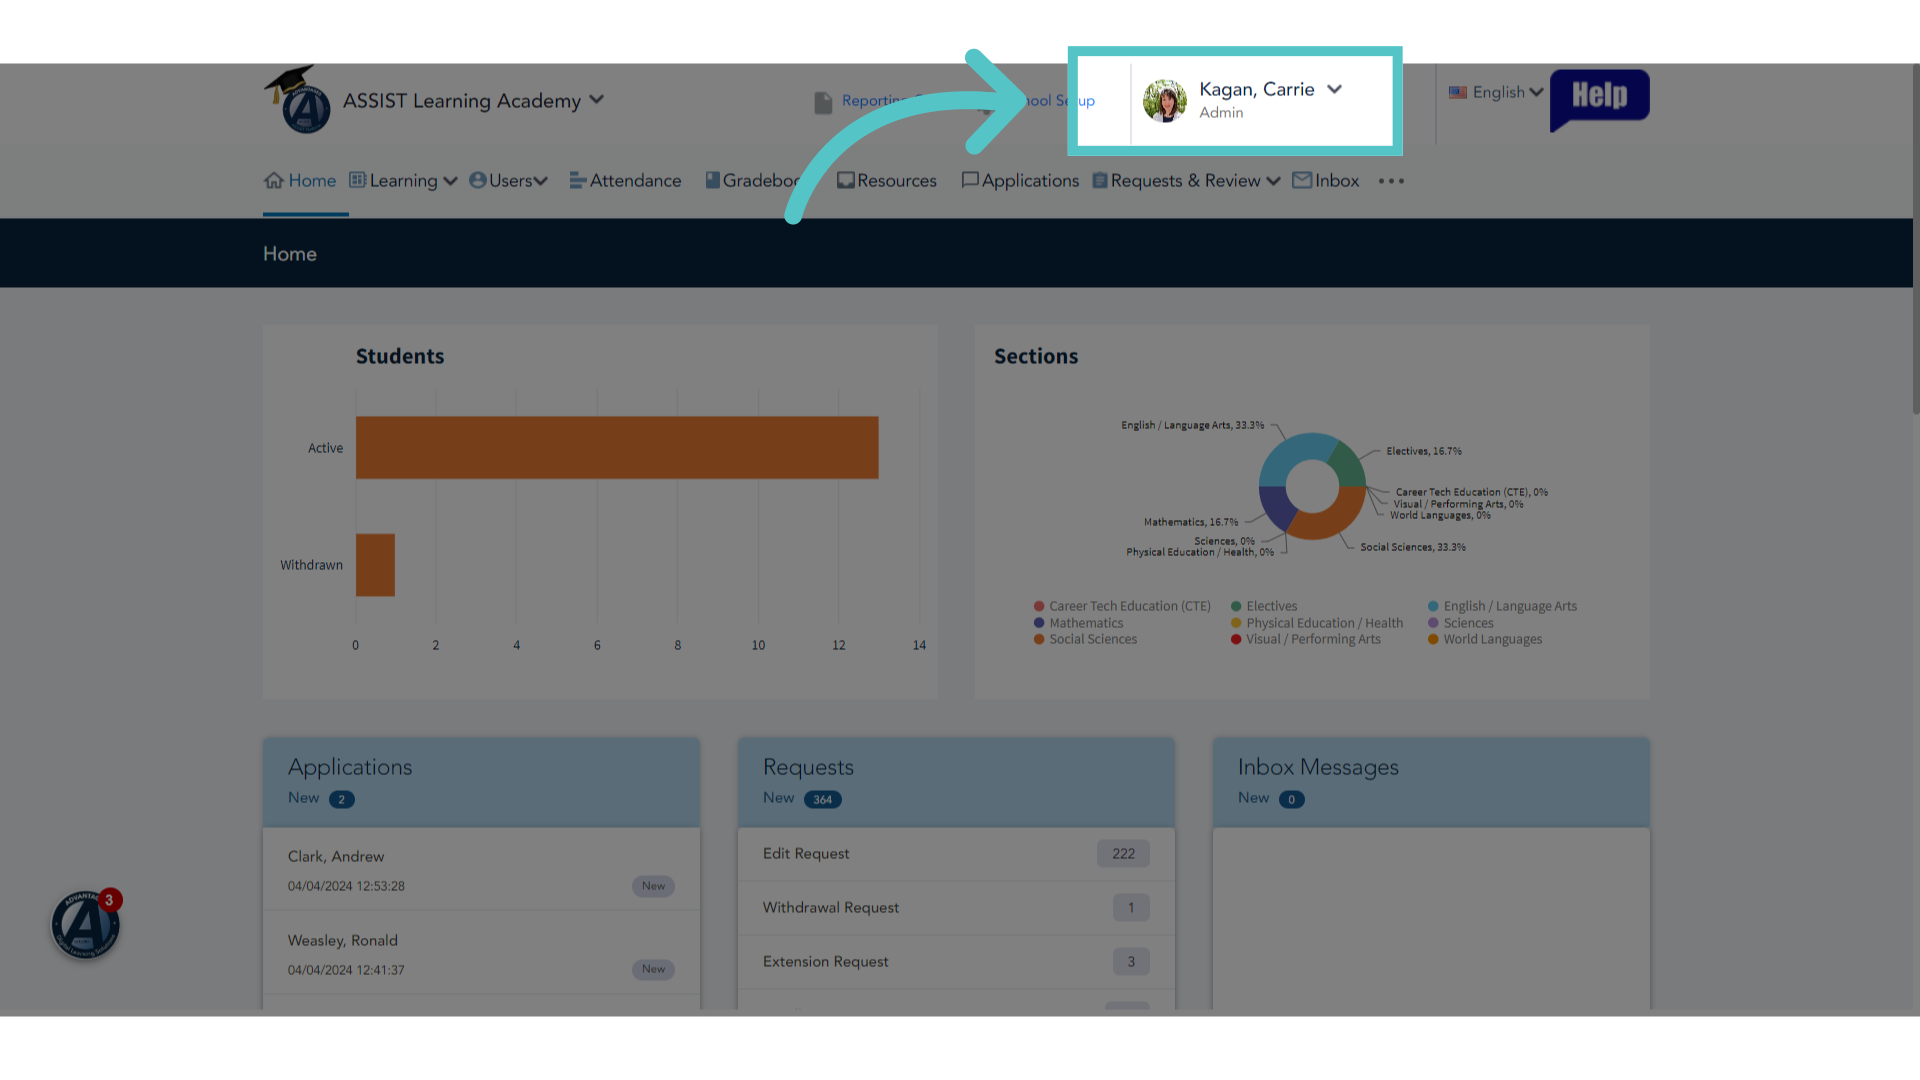Viewport: 1920px width, 1080px height.
Task: Click the Withdrawal Request count 1
Action: (1131, 908)
